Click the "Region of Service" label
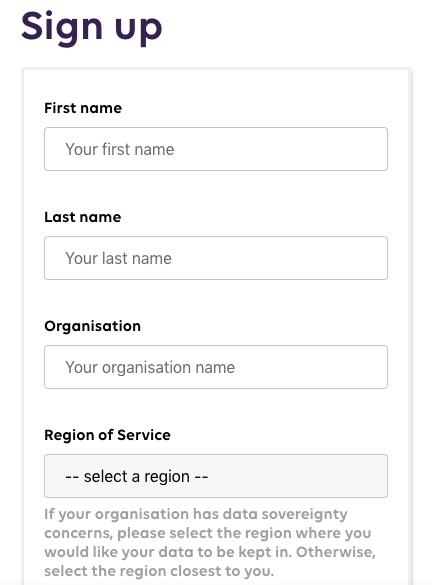 click(x=107, y=435)
